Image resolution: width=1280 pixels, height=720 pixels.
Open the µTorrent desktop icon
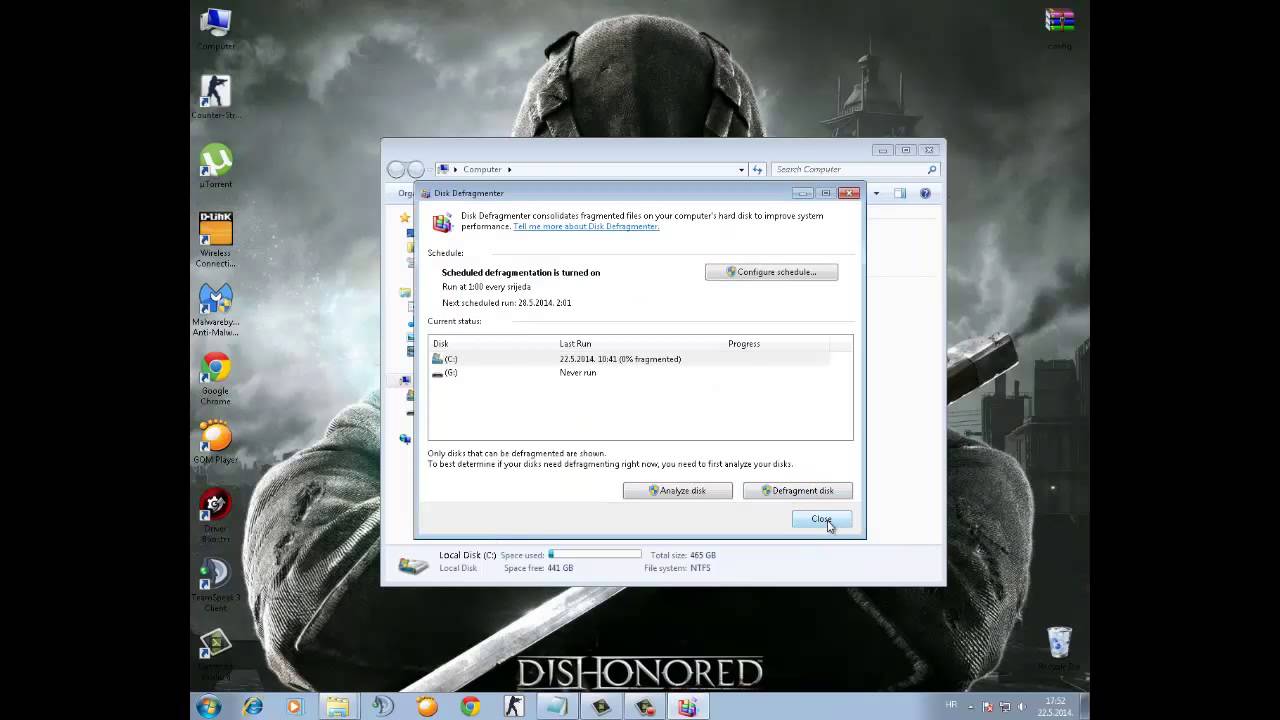(216, 166)
